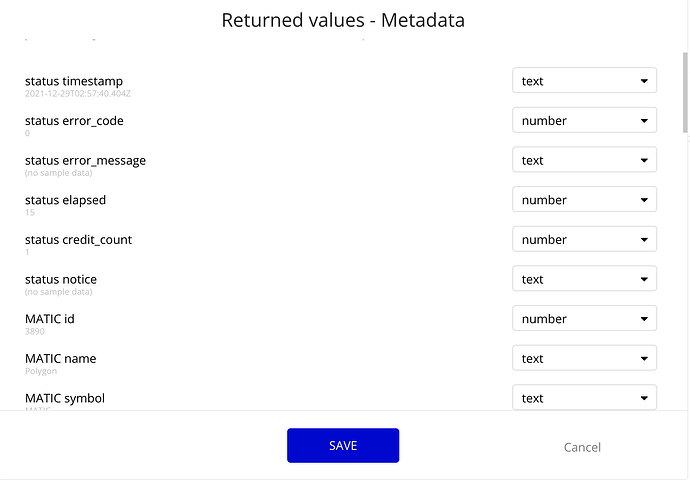Click the status credit_count field label

(78, 240)
